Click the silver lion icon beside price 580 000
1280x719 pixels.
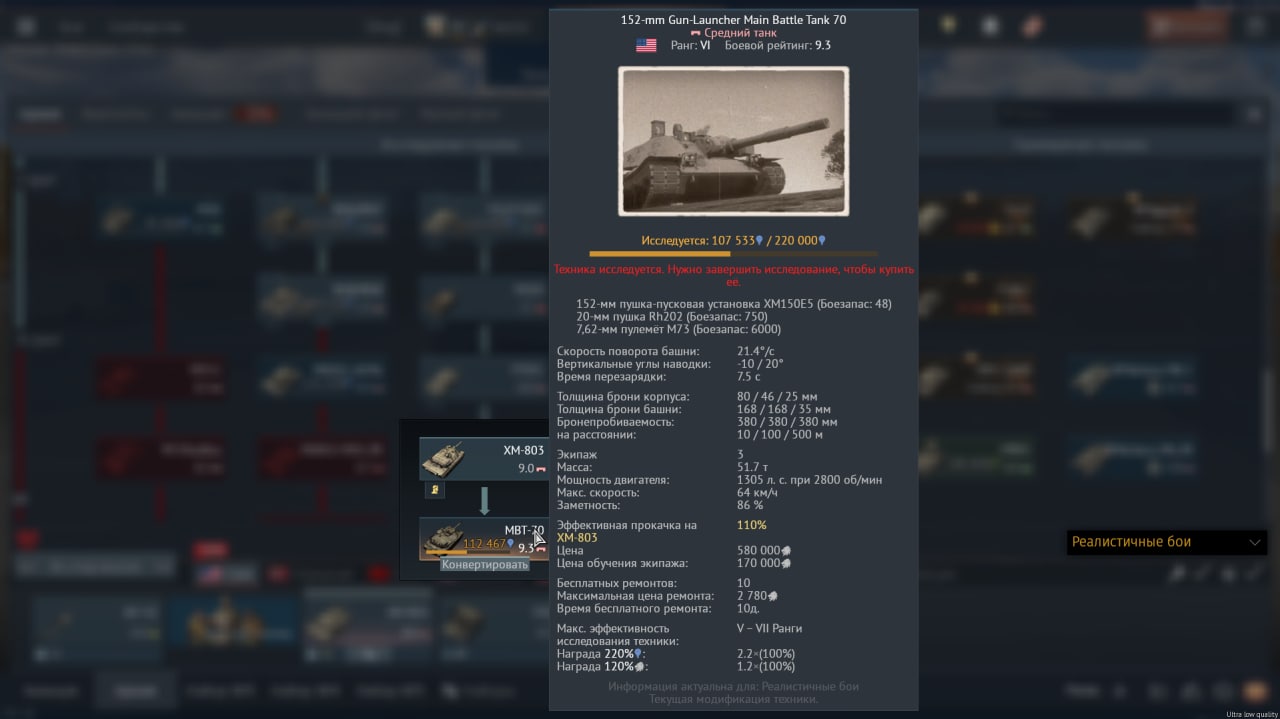(785, 551)
